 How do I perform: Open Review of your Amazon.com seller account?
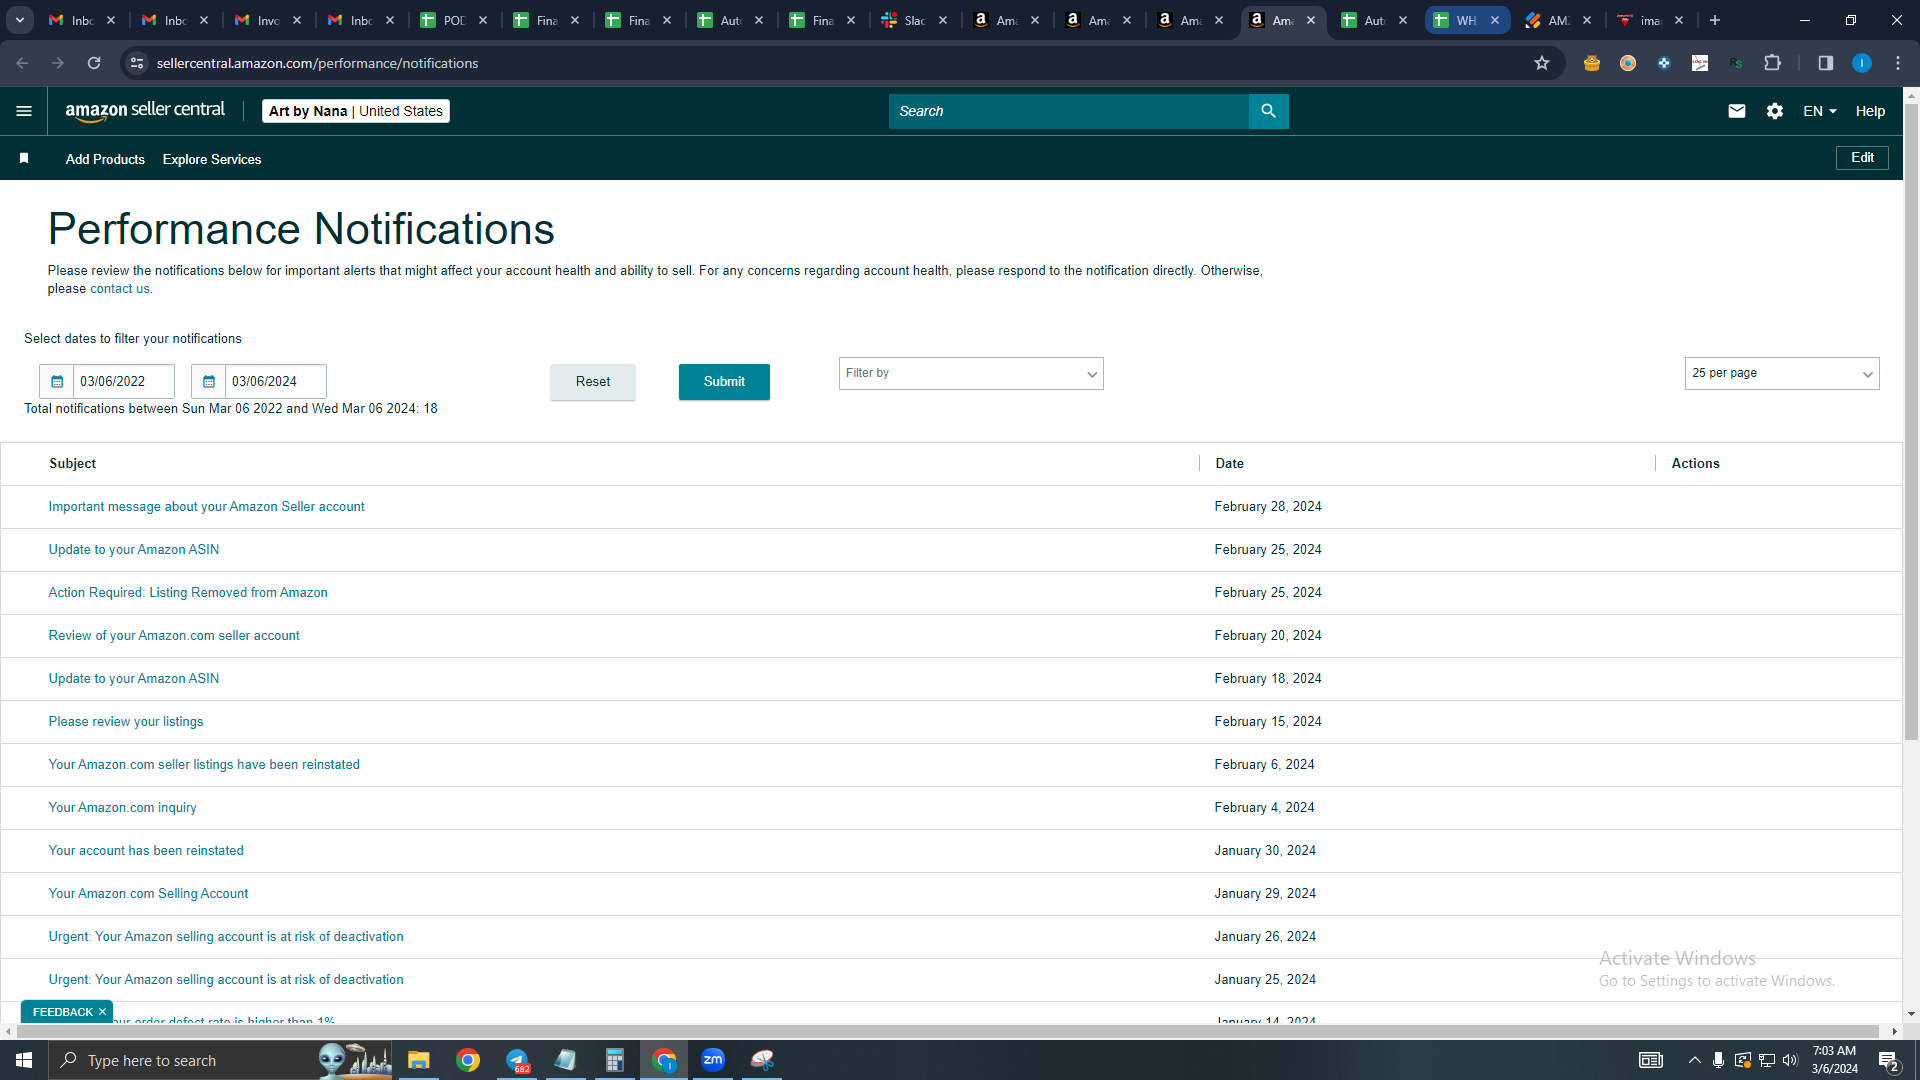(174, 636)
